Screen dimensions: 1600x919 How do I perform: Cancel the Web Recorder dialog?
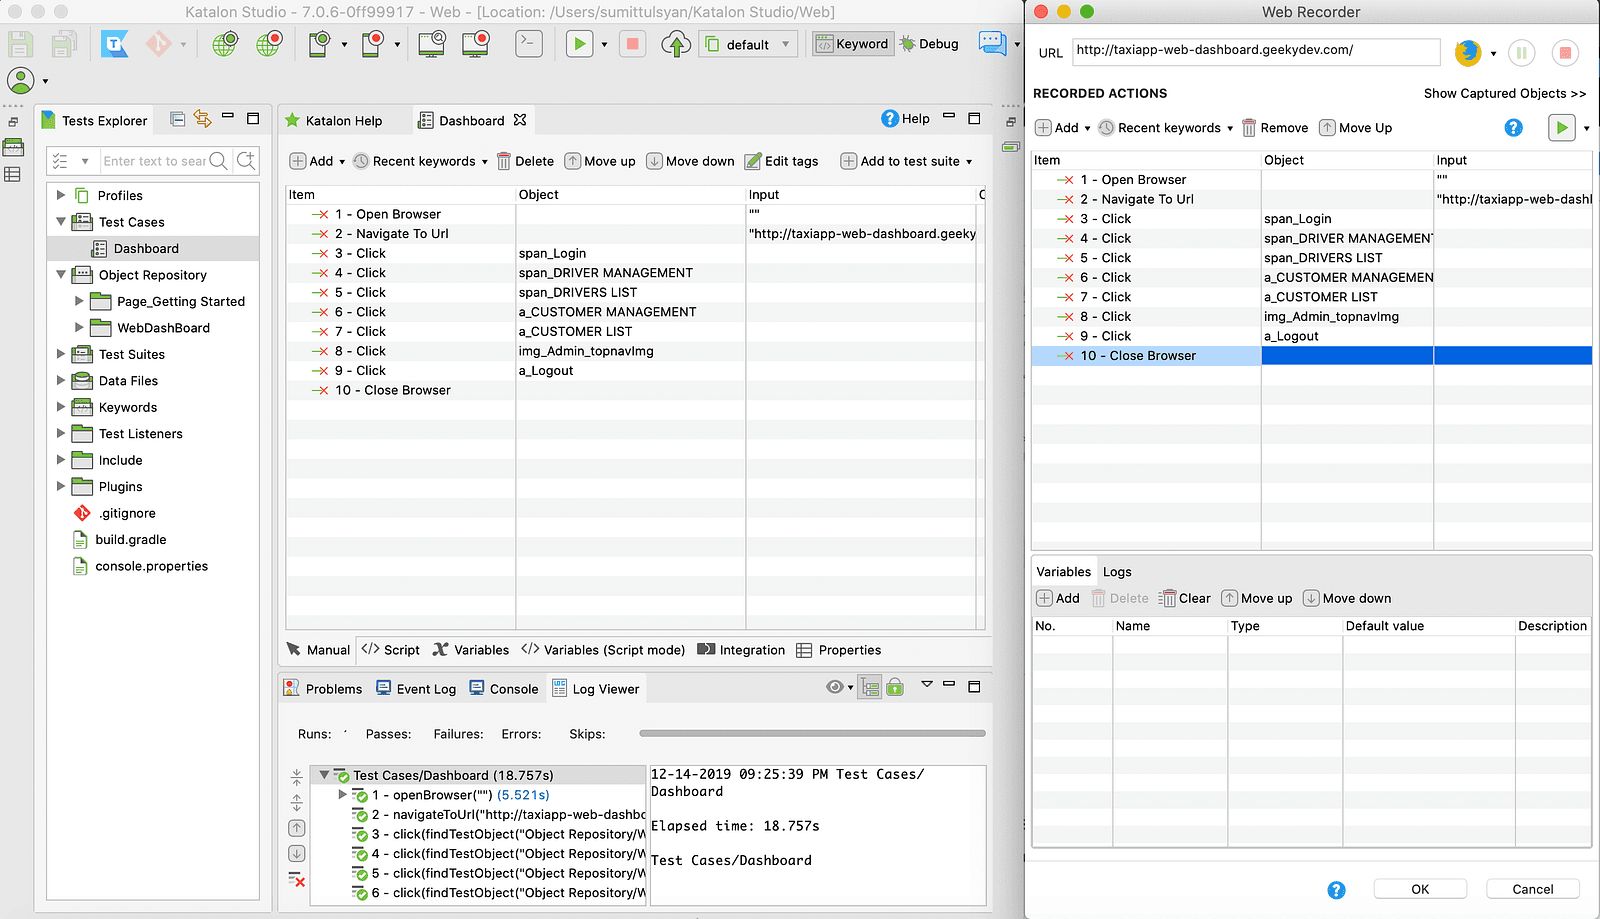click(1533, 889)
